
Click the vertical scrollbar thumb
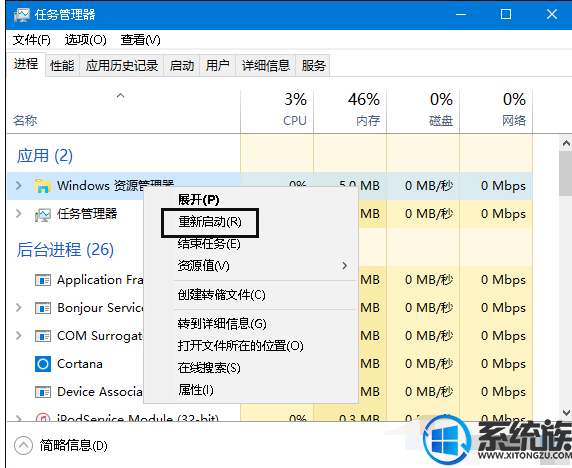click(x=566, y=173)
